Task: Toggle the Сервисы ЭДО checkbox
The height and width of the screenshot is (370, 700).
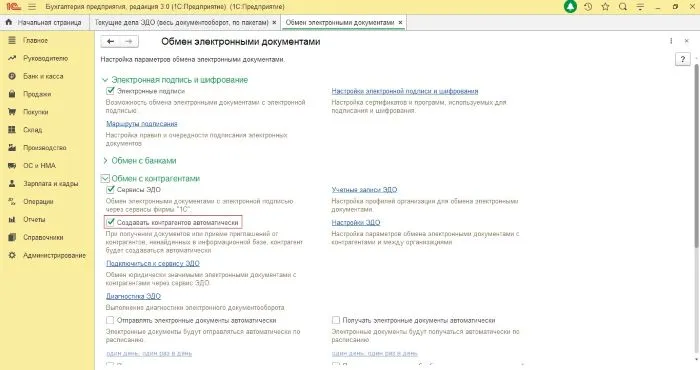Action: 110,190
